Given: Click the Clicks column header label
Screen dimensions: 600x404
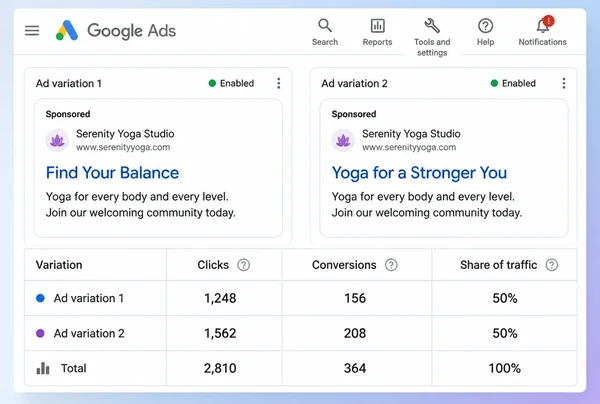Looking at the screenshot, I should click(x=213, y=265).
